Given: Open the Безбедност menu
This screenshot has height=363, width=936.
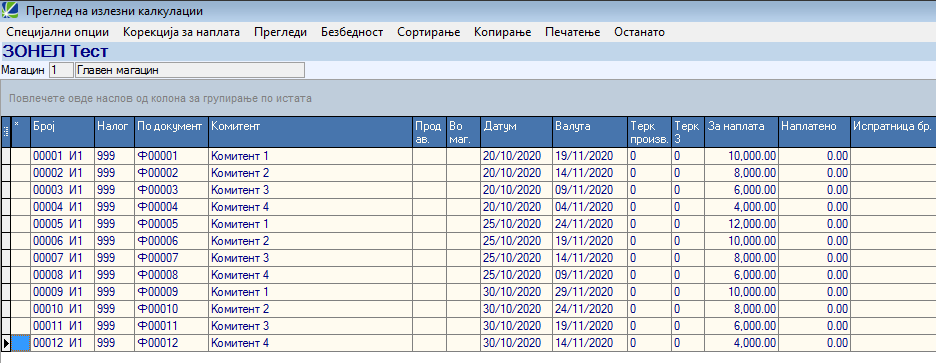Looking at the screenshot, I should 352,32.
